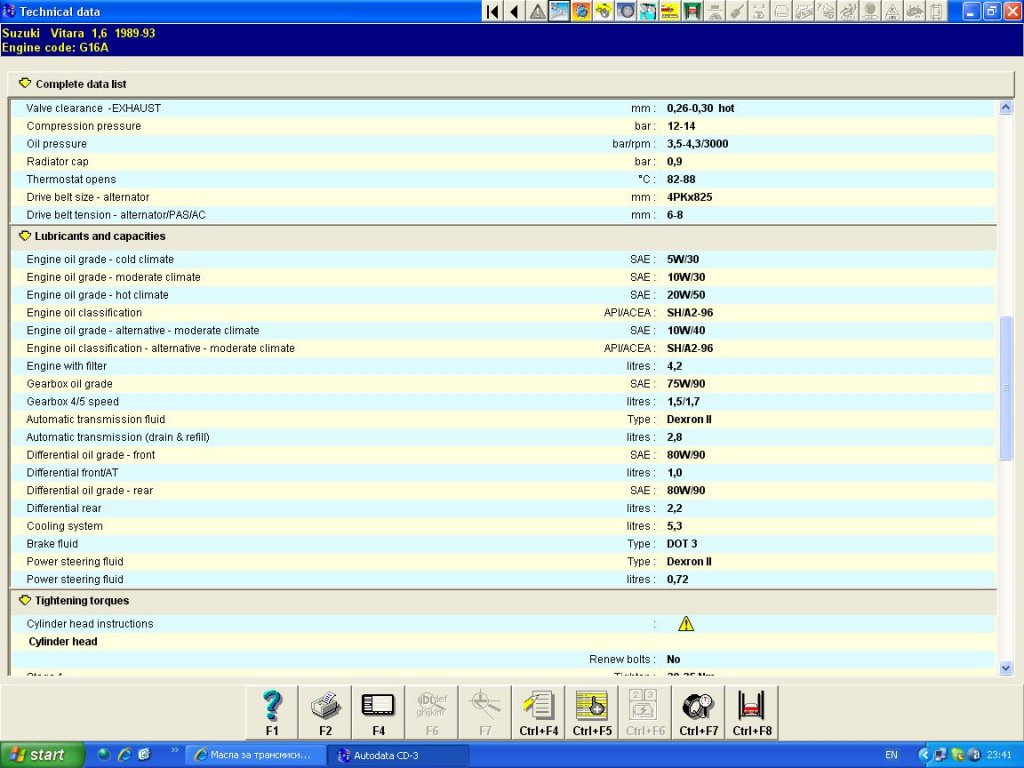Click the scroll down arrow of data list

pos(1006,667)
